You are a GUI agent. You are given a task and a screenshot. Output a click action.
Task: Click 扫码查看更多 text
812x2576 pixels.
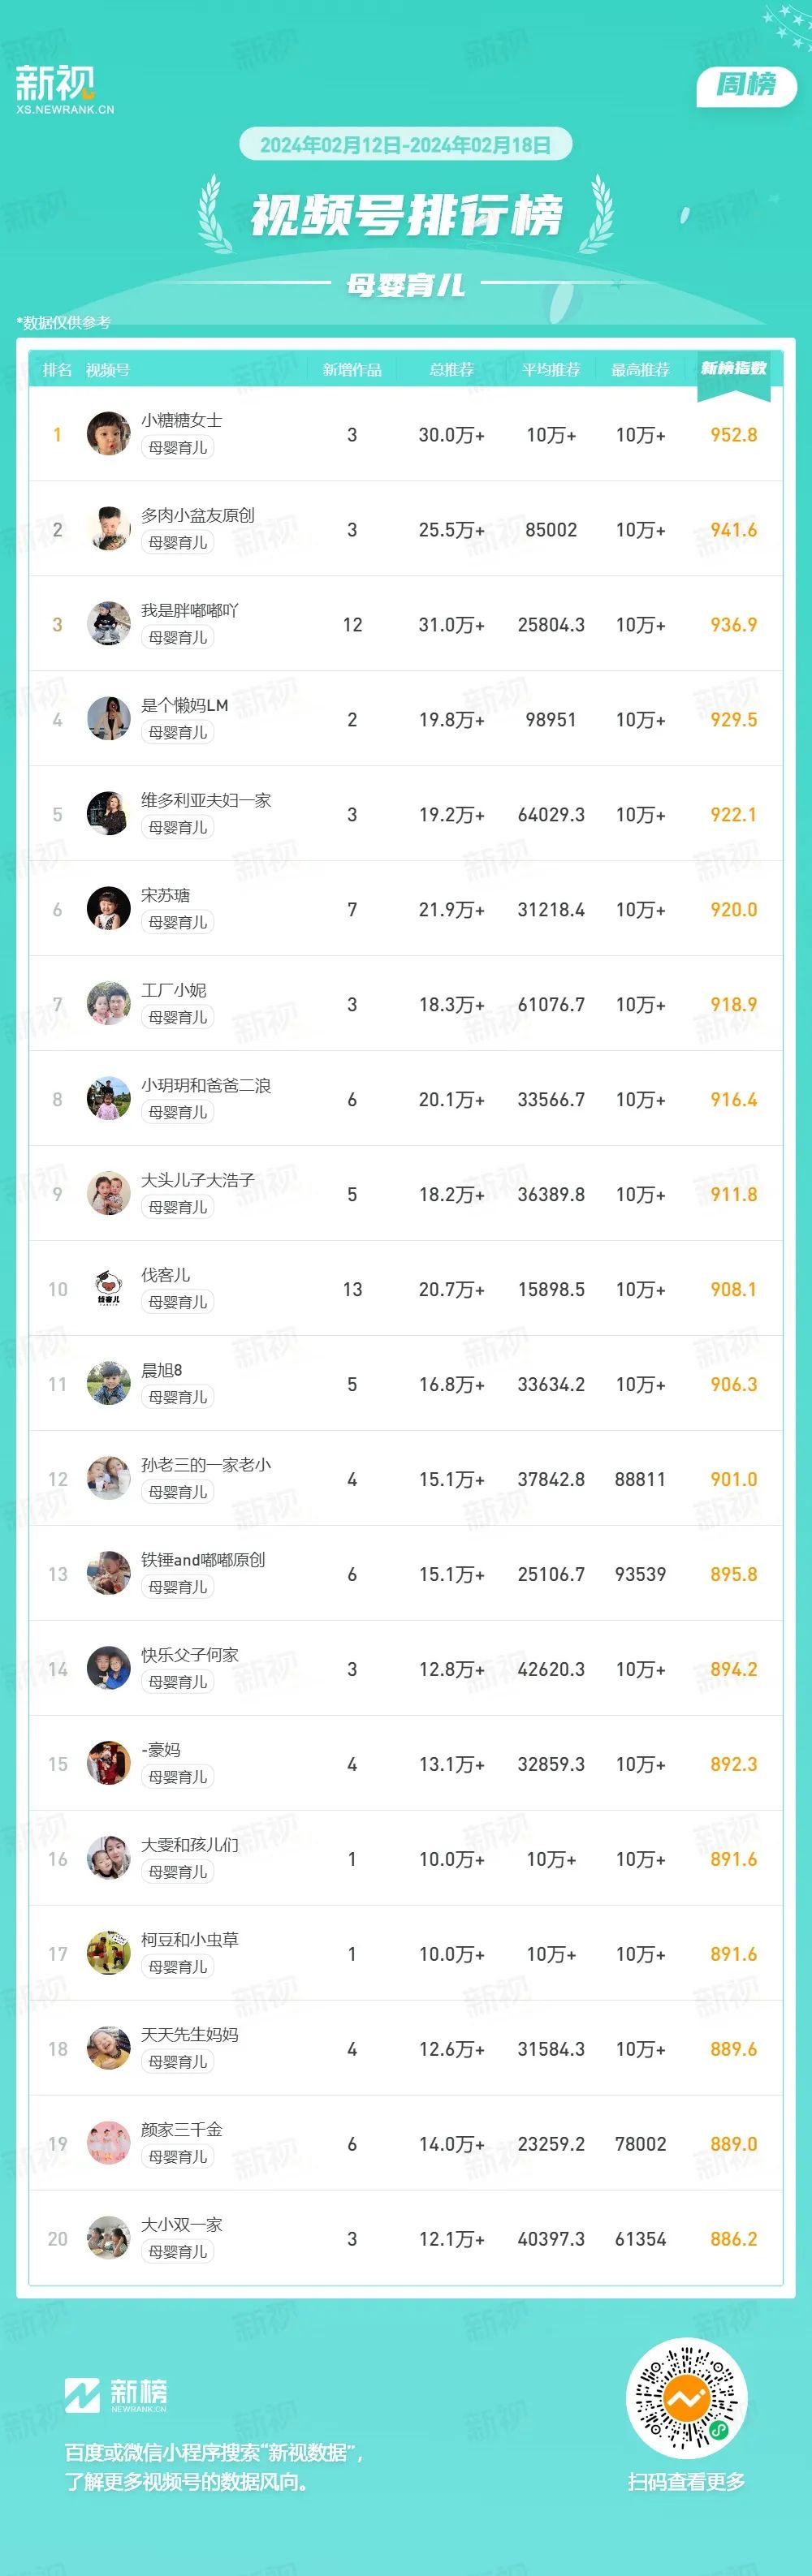click(686, 2481)
